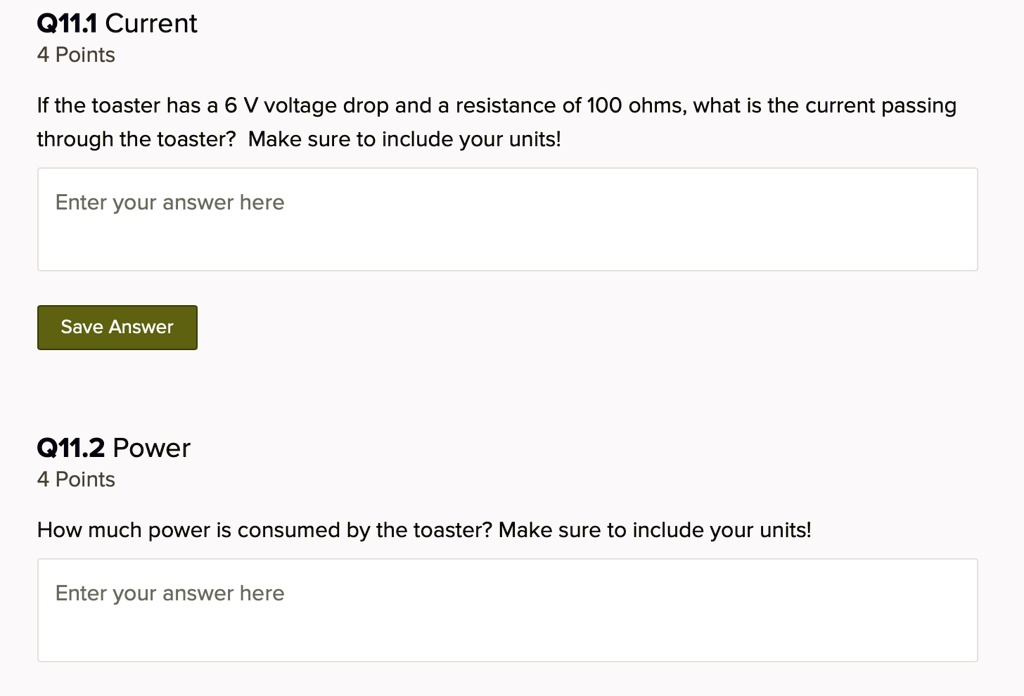Click the 4 Points label under Q11.2

pos(75,479)
